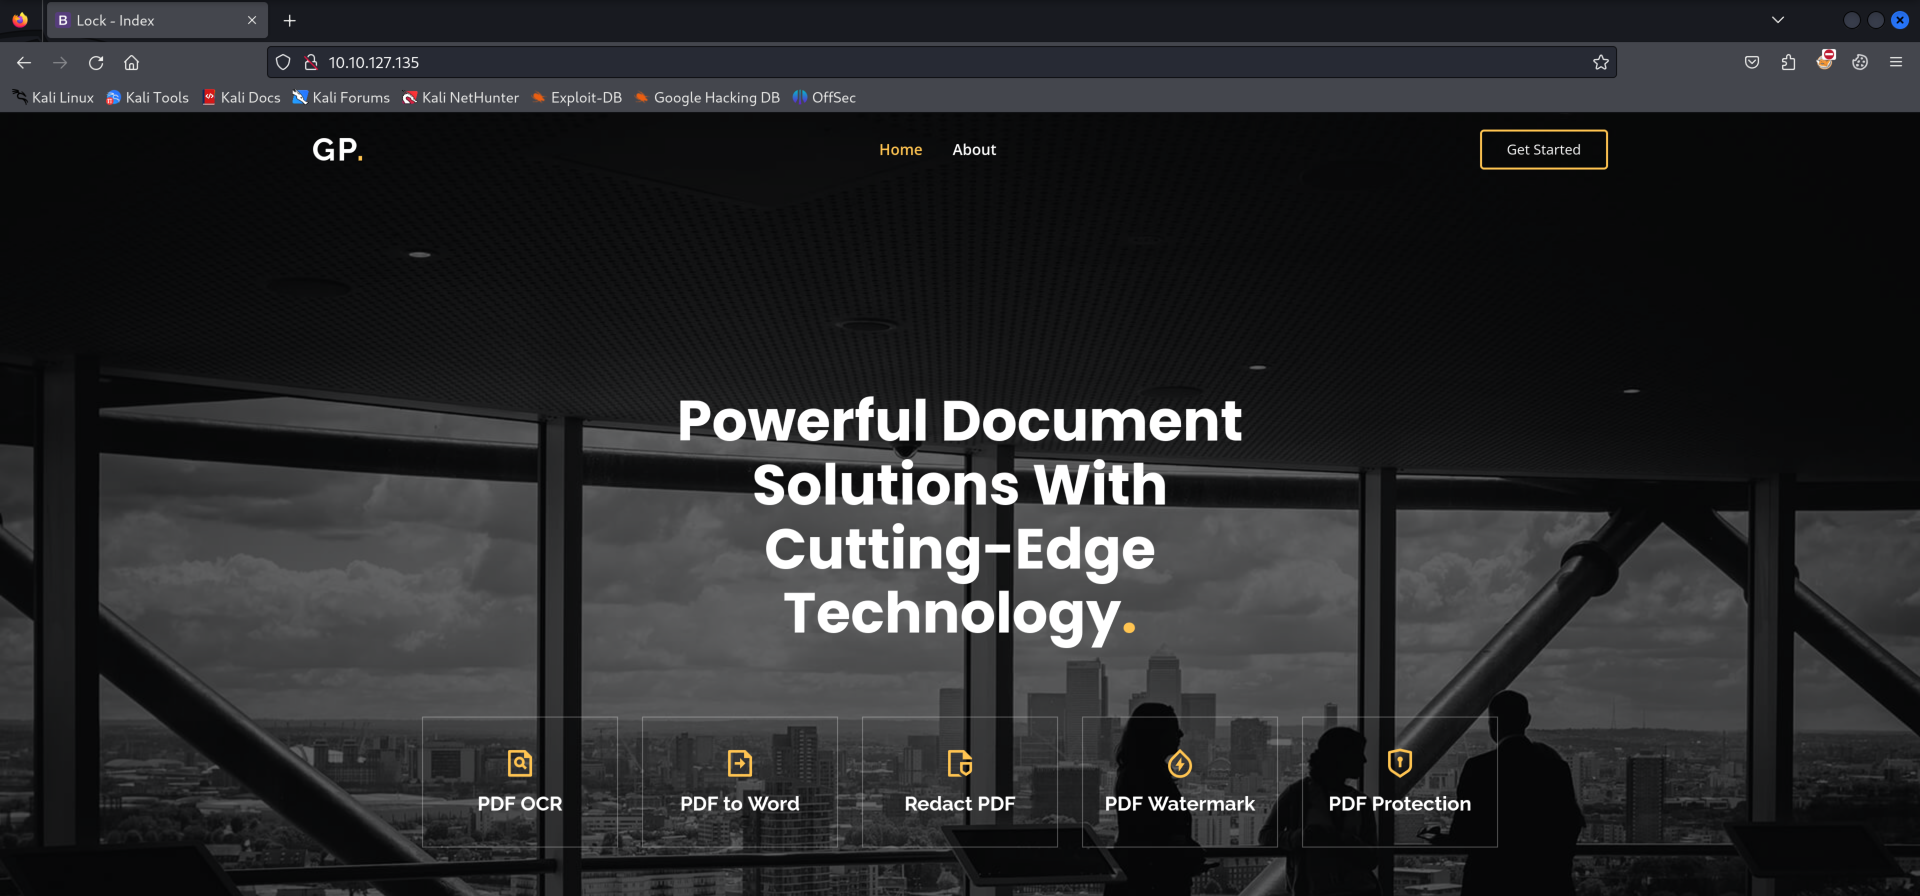Viewport: 1920px width, 896px height.
Task: Reload the current page
Action: tap(96, 63)
